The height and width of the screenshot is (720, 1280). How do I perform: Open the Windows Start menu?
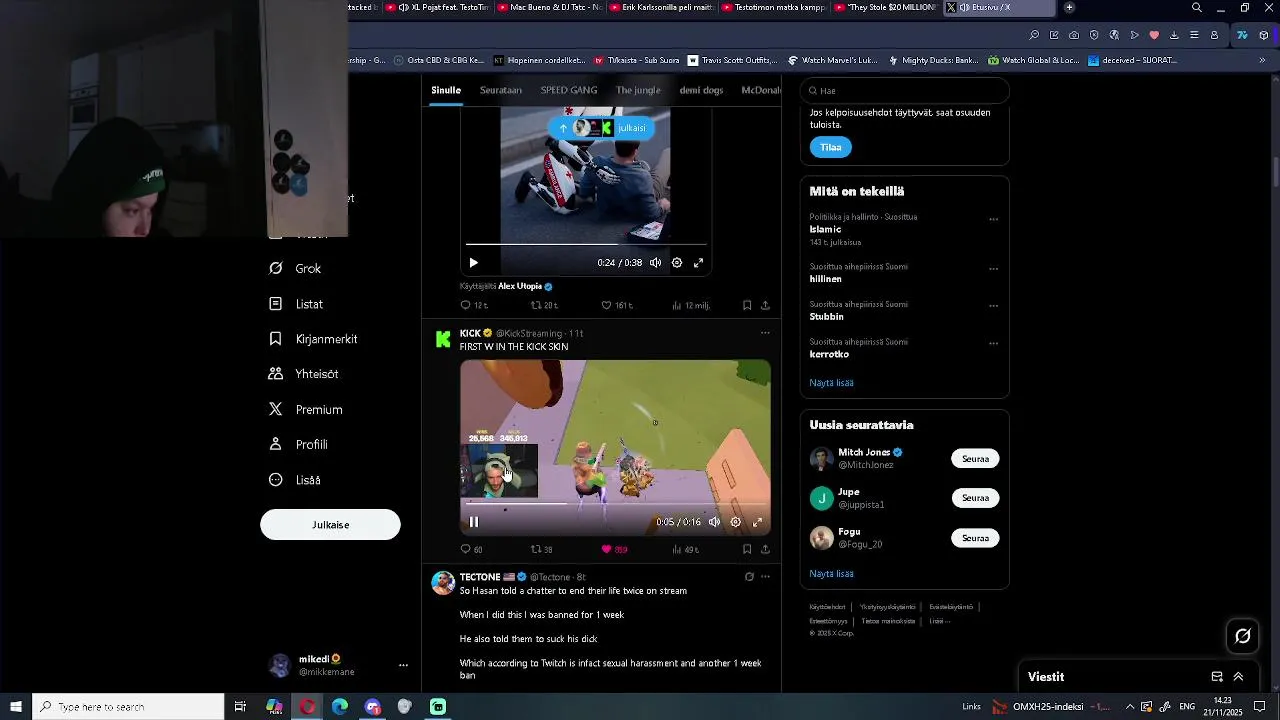coord(16,707)
